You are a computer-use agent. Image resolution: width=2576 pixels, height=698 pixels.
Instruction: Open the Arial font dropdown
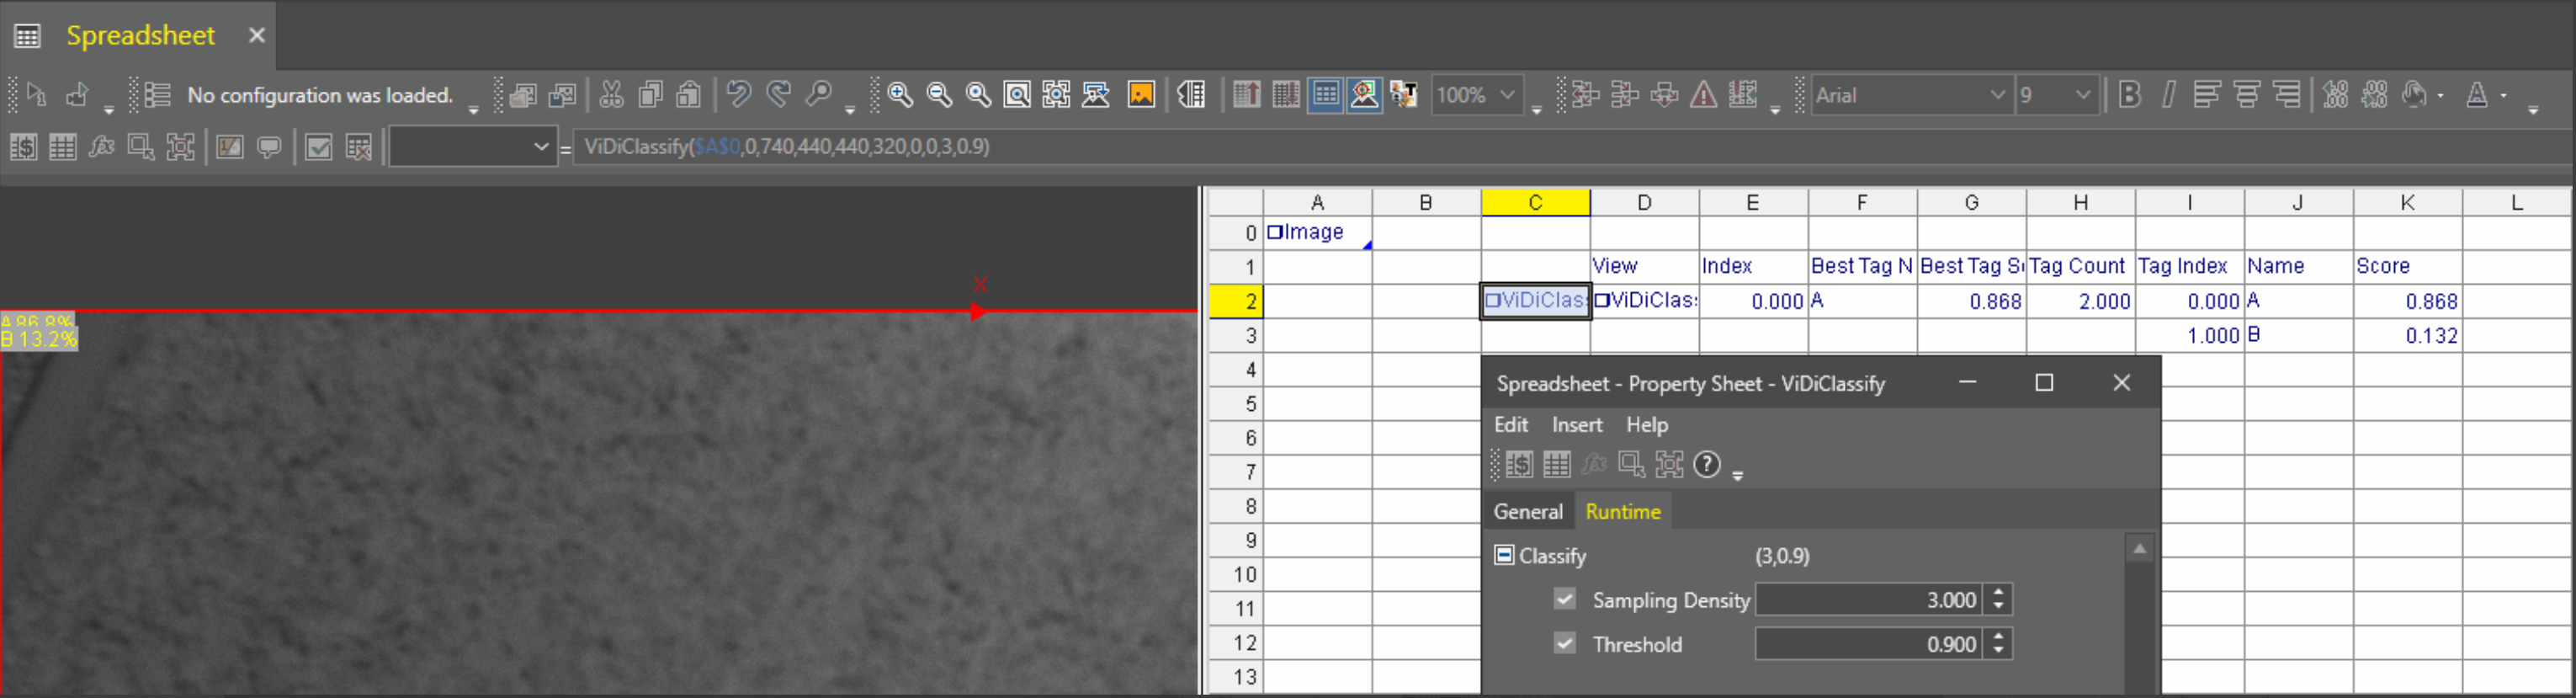1996,95
